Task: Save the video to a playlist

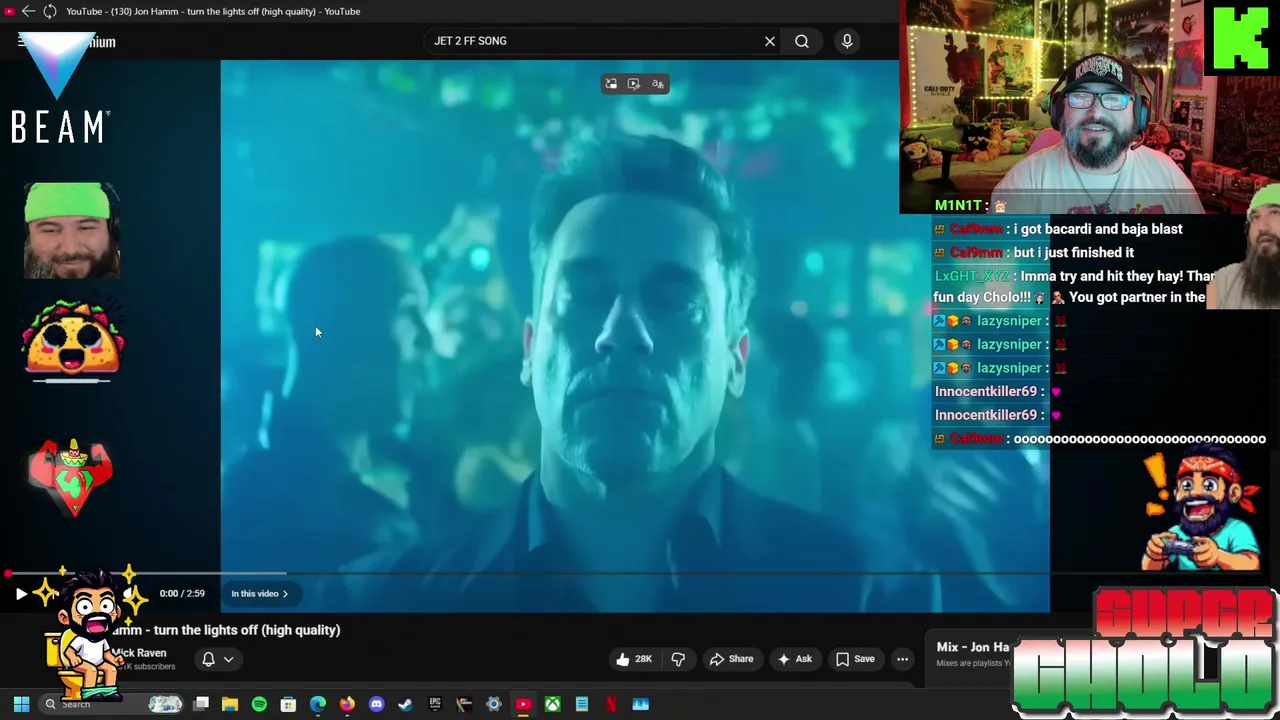Action: [x=856, y=659]
